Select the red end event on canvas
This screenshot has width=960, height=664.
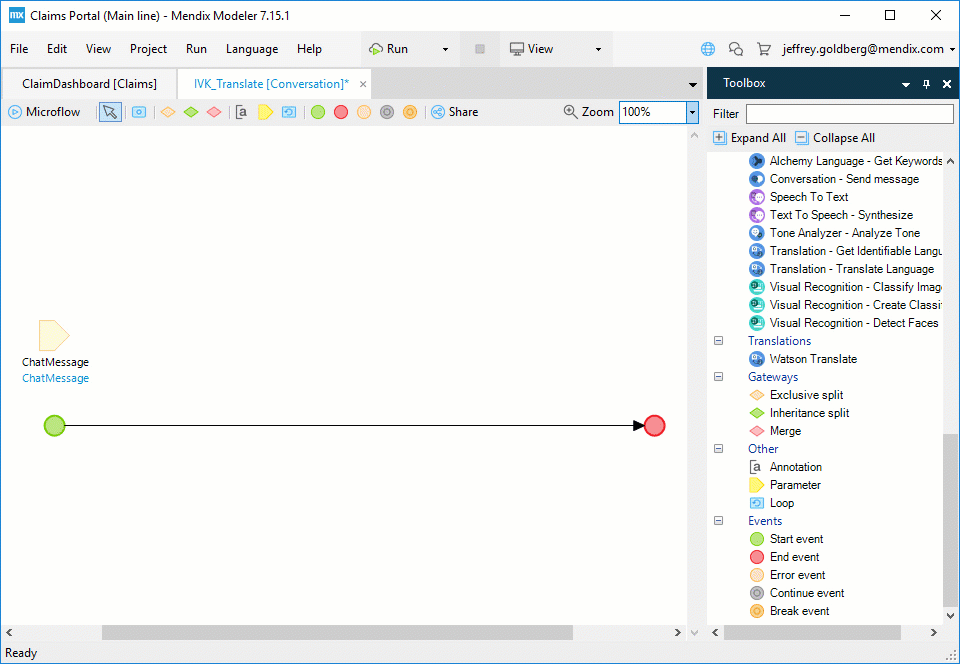pos(654,425)
